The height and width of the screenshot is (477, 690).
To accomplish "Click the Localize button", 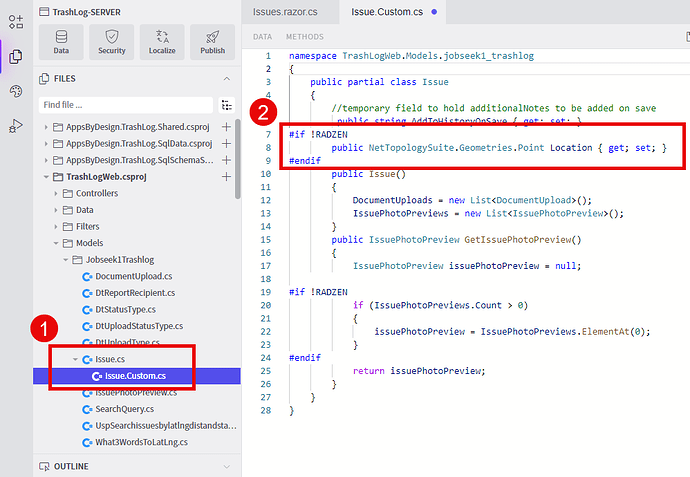I will coord(162,41).
